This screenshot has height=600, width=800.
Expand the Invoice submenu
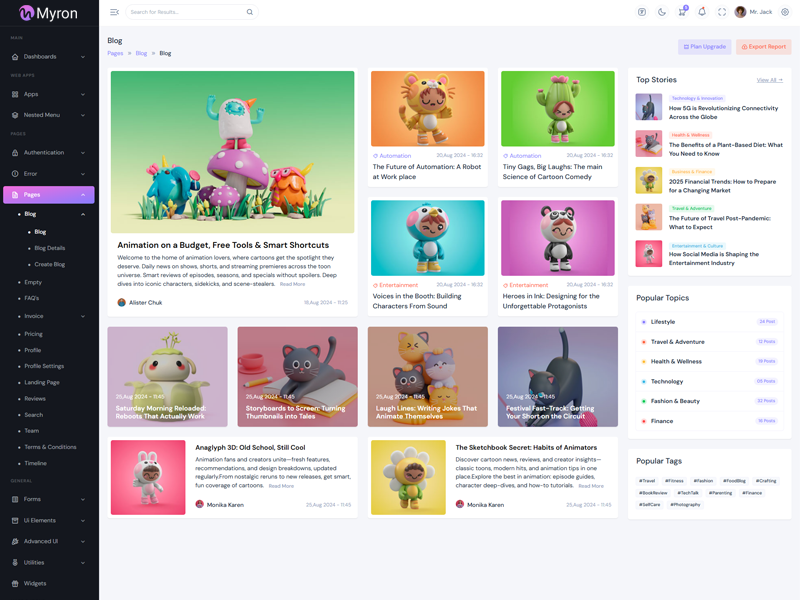click(x=50, y=316)
